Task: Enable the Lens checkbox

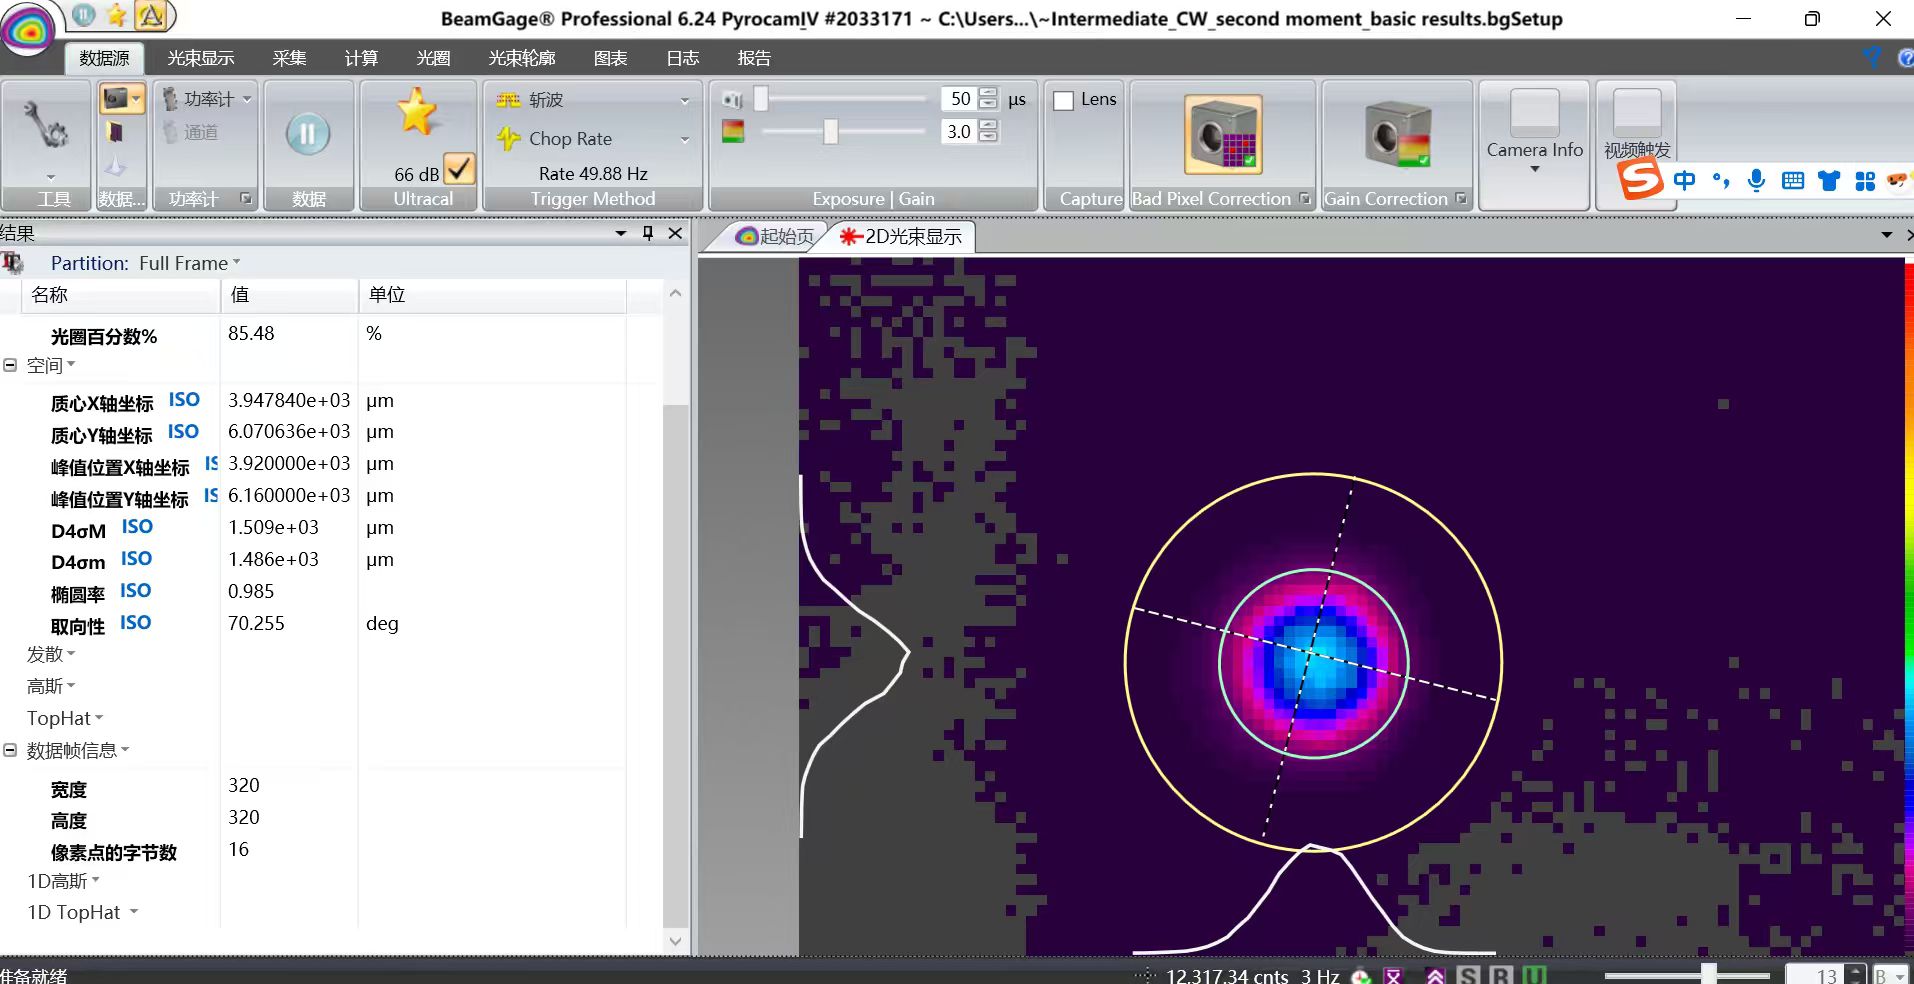Action: click(1064, 100)
